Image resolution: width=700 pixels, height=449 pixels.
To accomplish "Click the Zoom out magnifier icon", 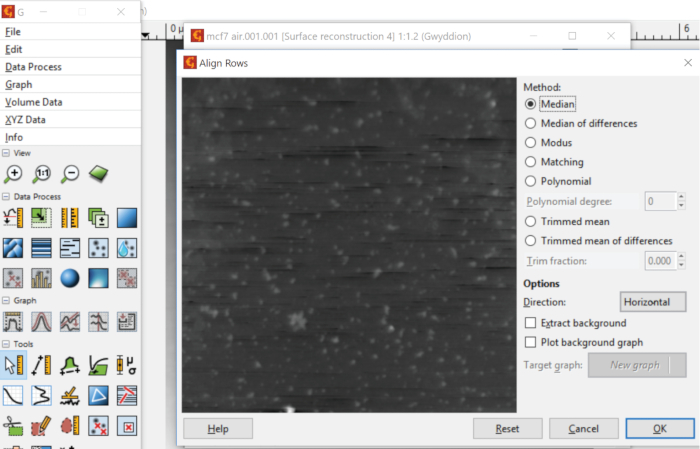I will (x=70, y=173).
